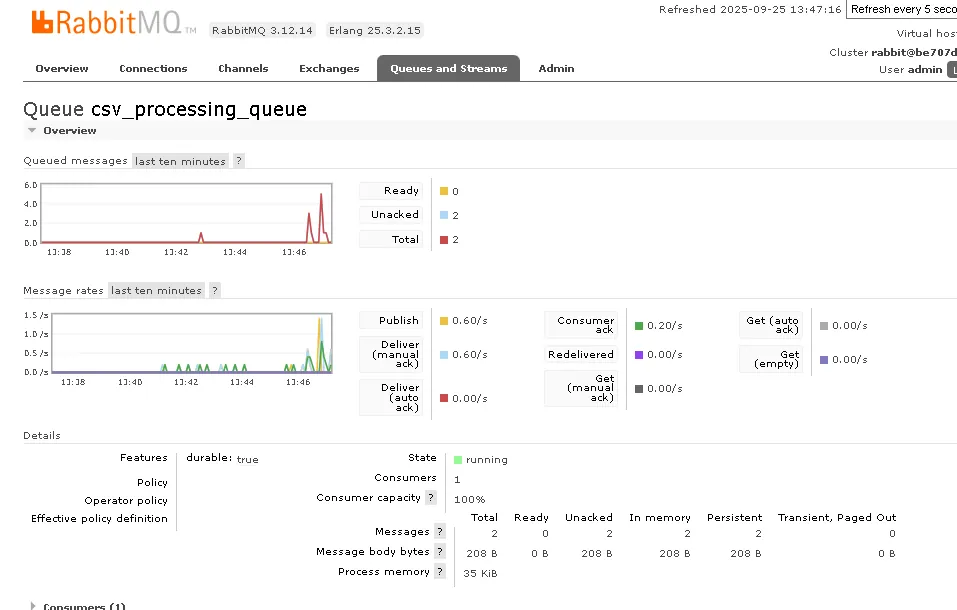Screen dimensions: 957x610
Task: Open help icon for Messages row
Action: (x=439, y=531)
